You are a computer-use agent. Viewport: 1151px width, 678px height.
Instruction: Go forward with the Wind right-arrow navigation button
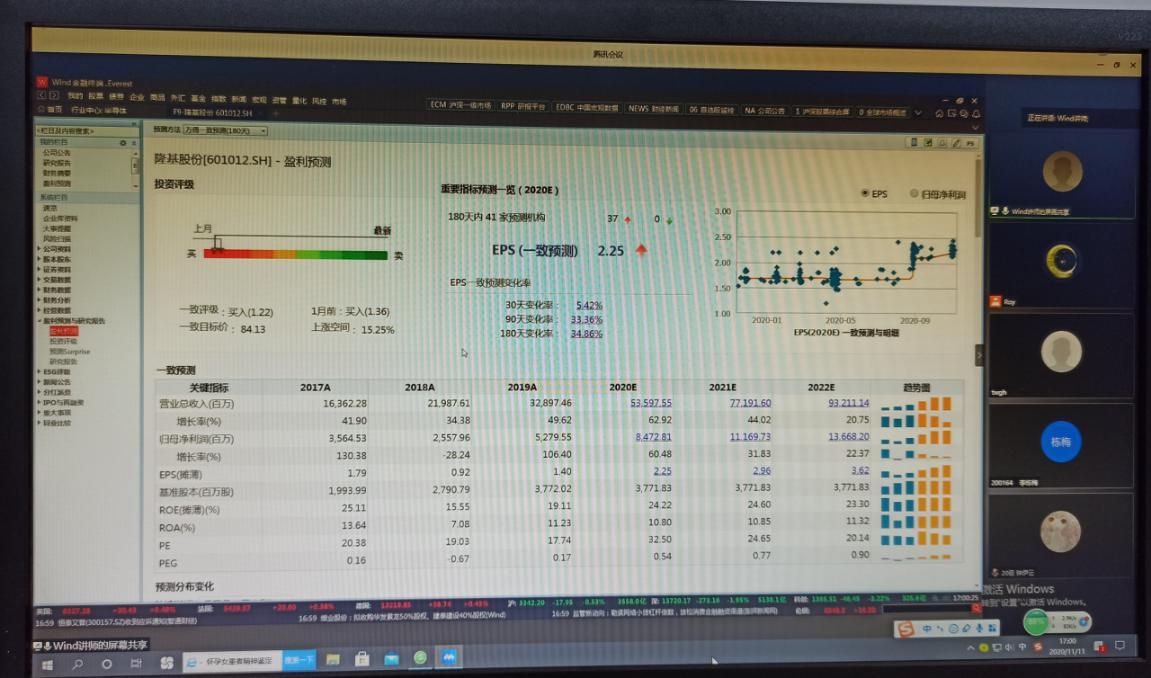pyautogui.click(x=53, y=95)
